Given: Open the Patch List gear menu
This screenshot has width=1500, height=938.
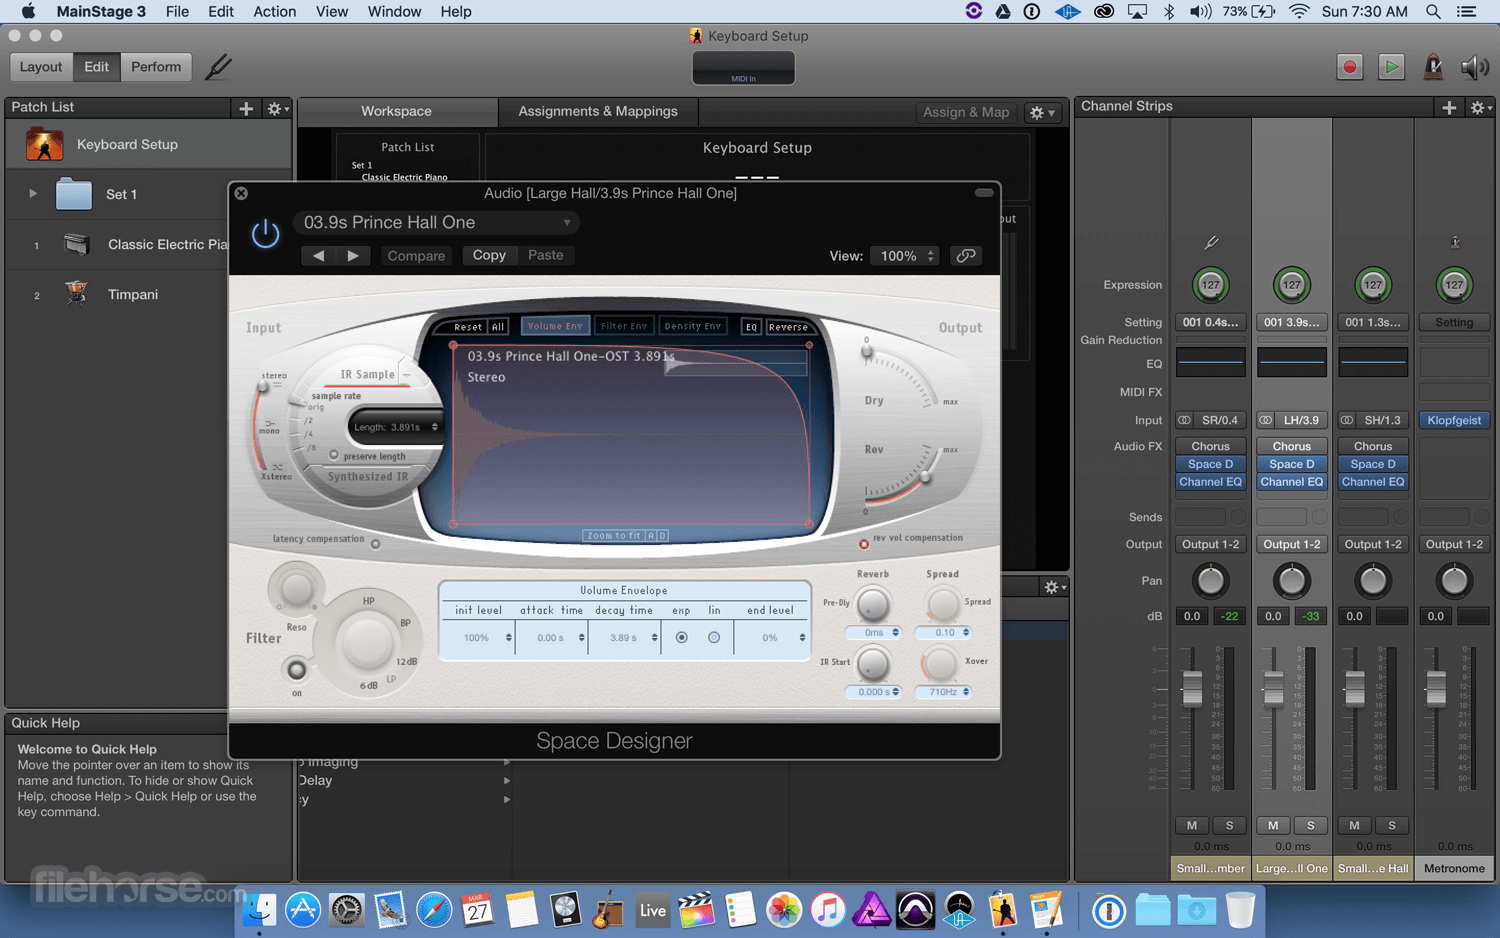Looking at the screenshot, I should (x=276, y=108).
